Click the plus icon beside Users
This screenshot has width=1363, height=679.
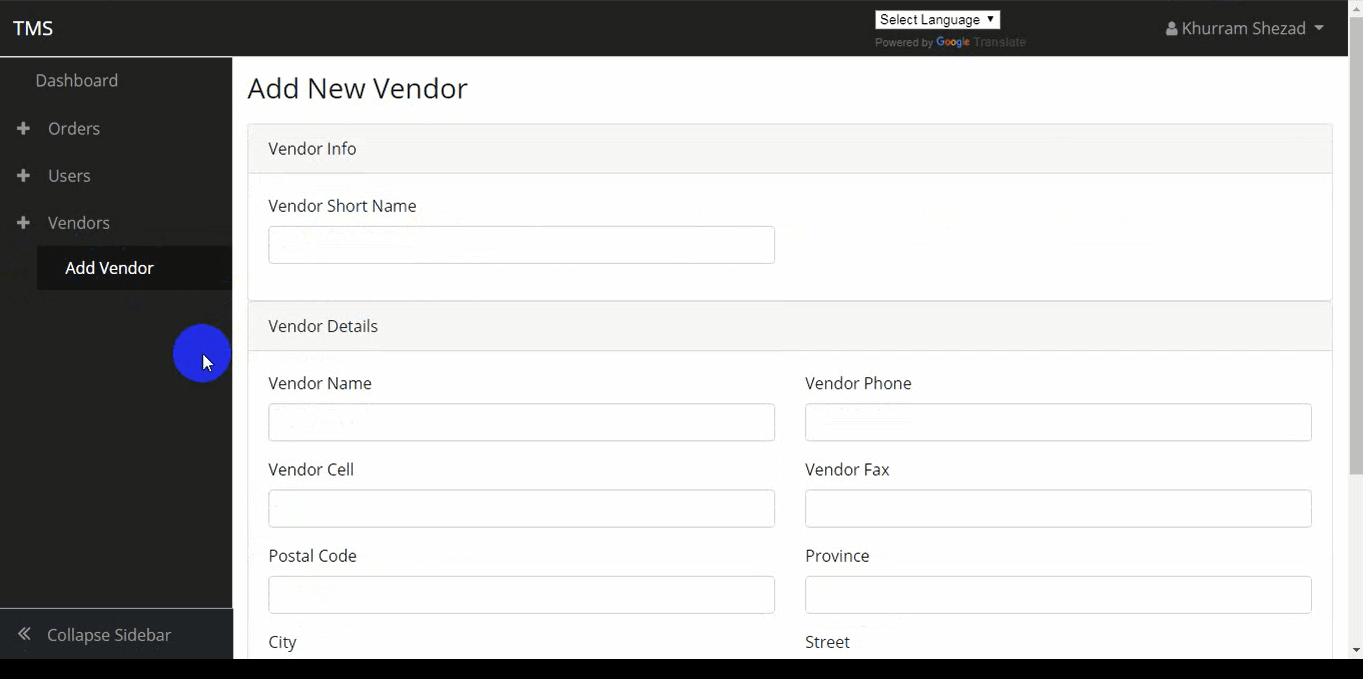click(x=24, y=175)
